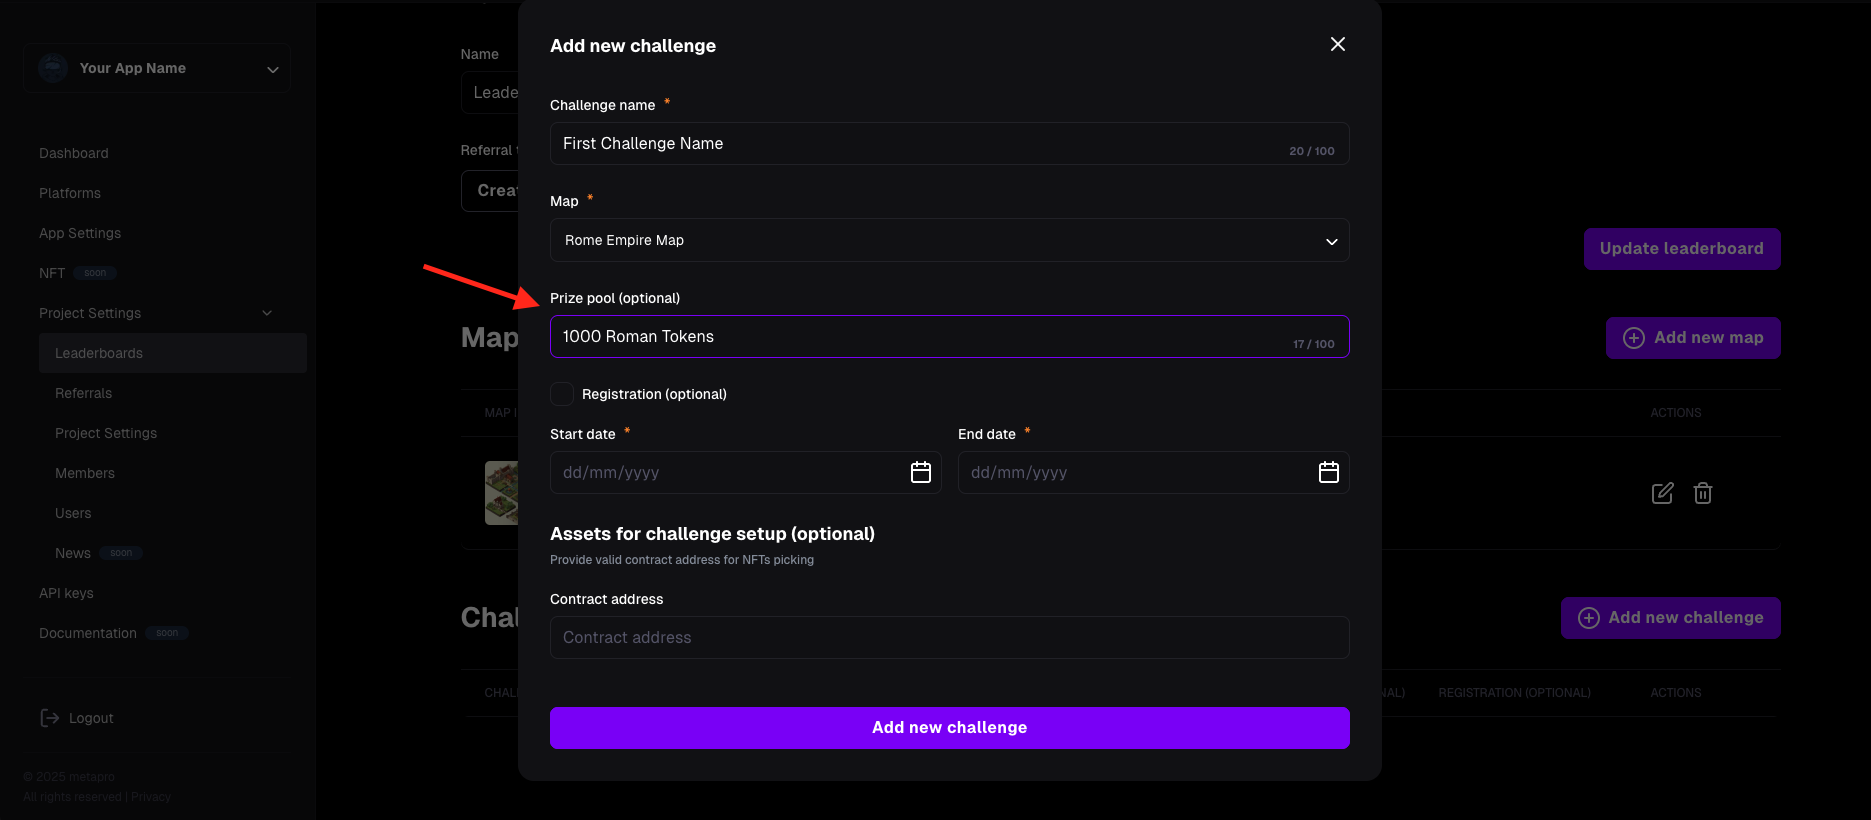Click the plus icon on Add new map
1871x820 pixels.
[1634, 338]
